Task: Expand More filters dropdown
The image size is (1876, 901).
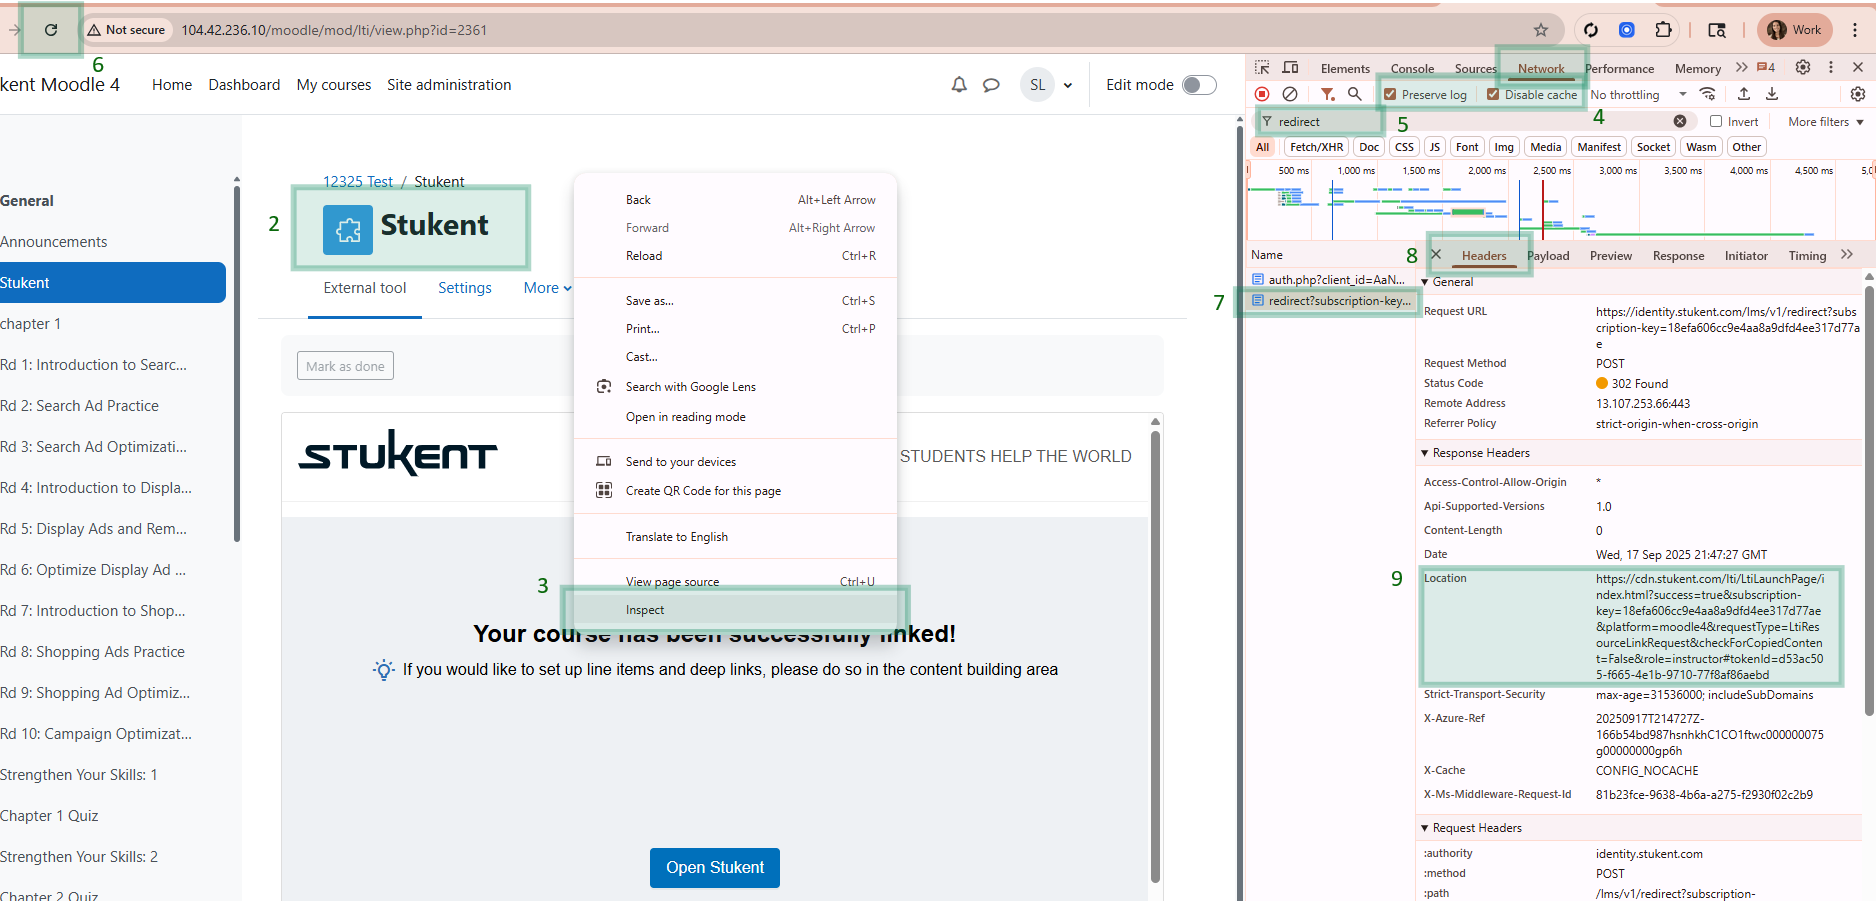Action: pos(1826,122)
